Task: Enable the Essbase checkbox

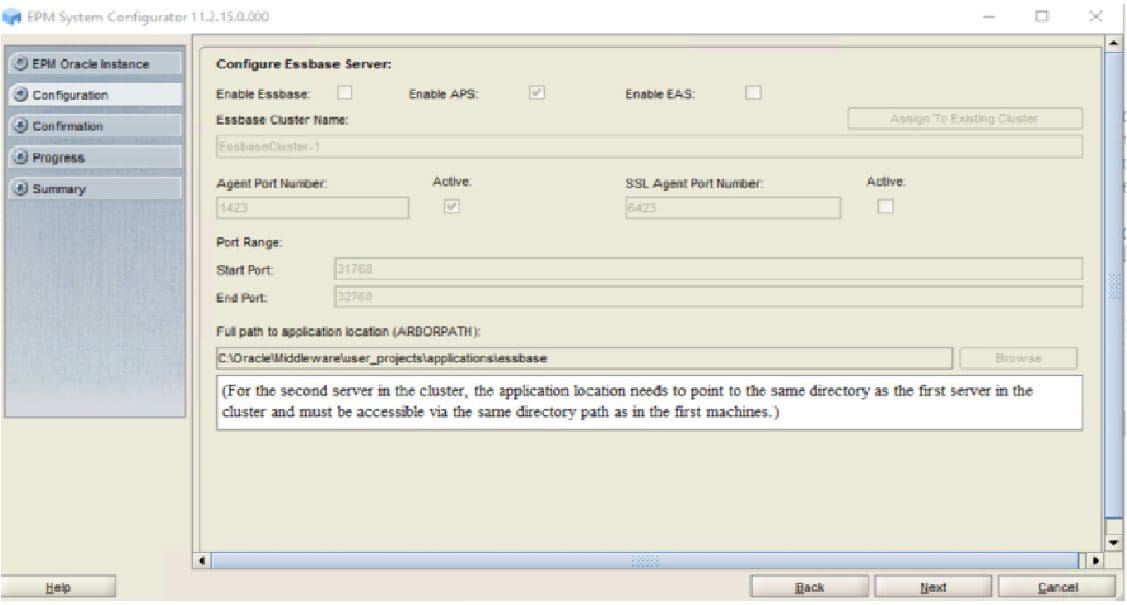Action: (x=345, y=93)
